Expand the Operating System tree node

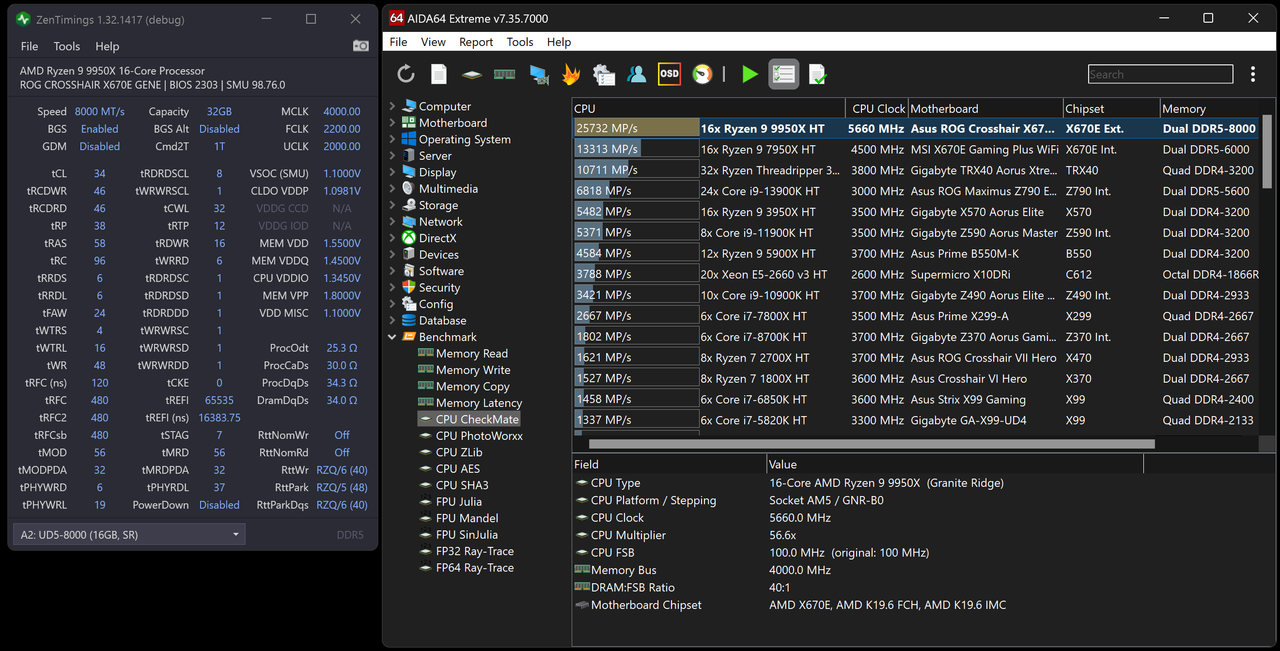[392, 139]
